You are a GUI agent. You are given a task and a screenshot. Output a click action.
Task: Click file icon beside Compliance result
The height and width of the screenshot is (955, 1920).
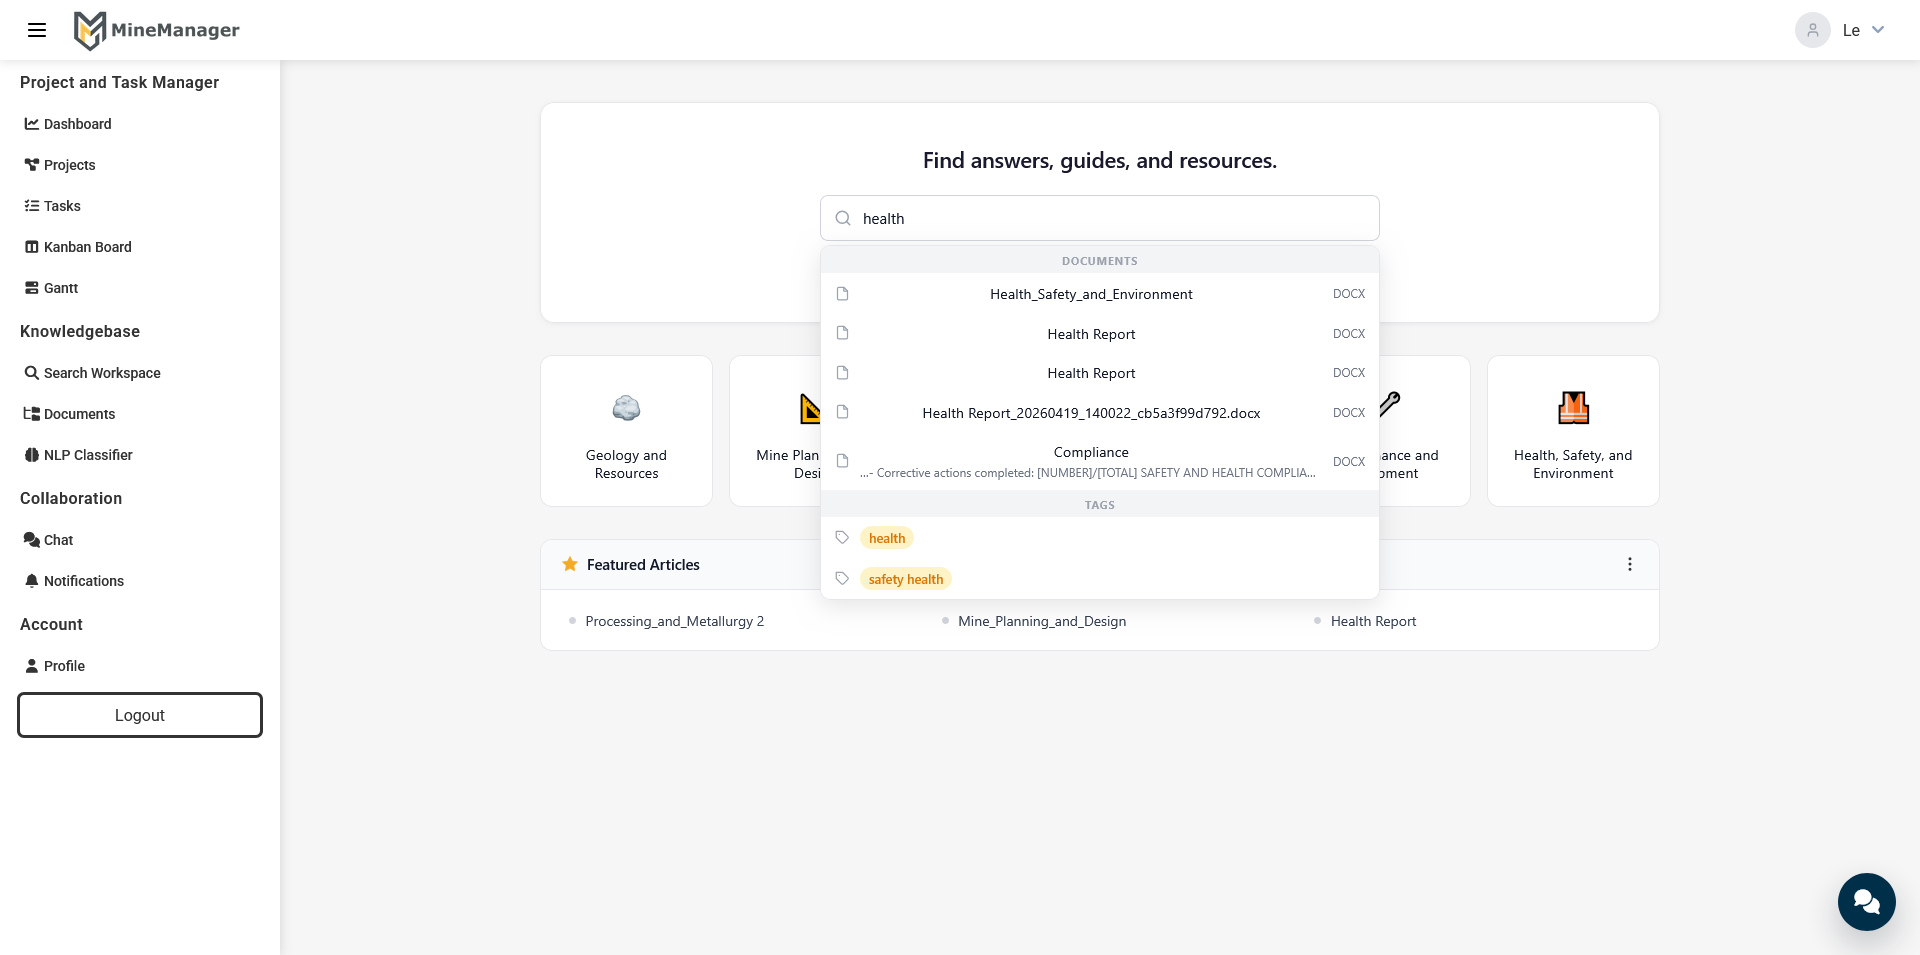pyautogui.click(x=842, y=461)
